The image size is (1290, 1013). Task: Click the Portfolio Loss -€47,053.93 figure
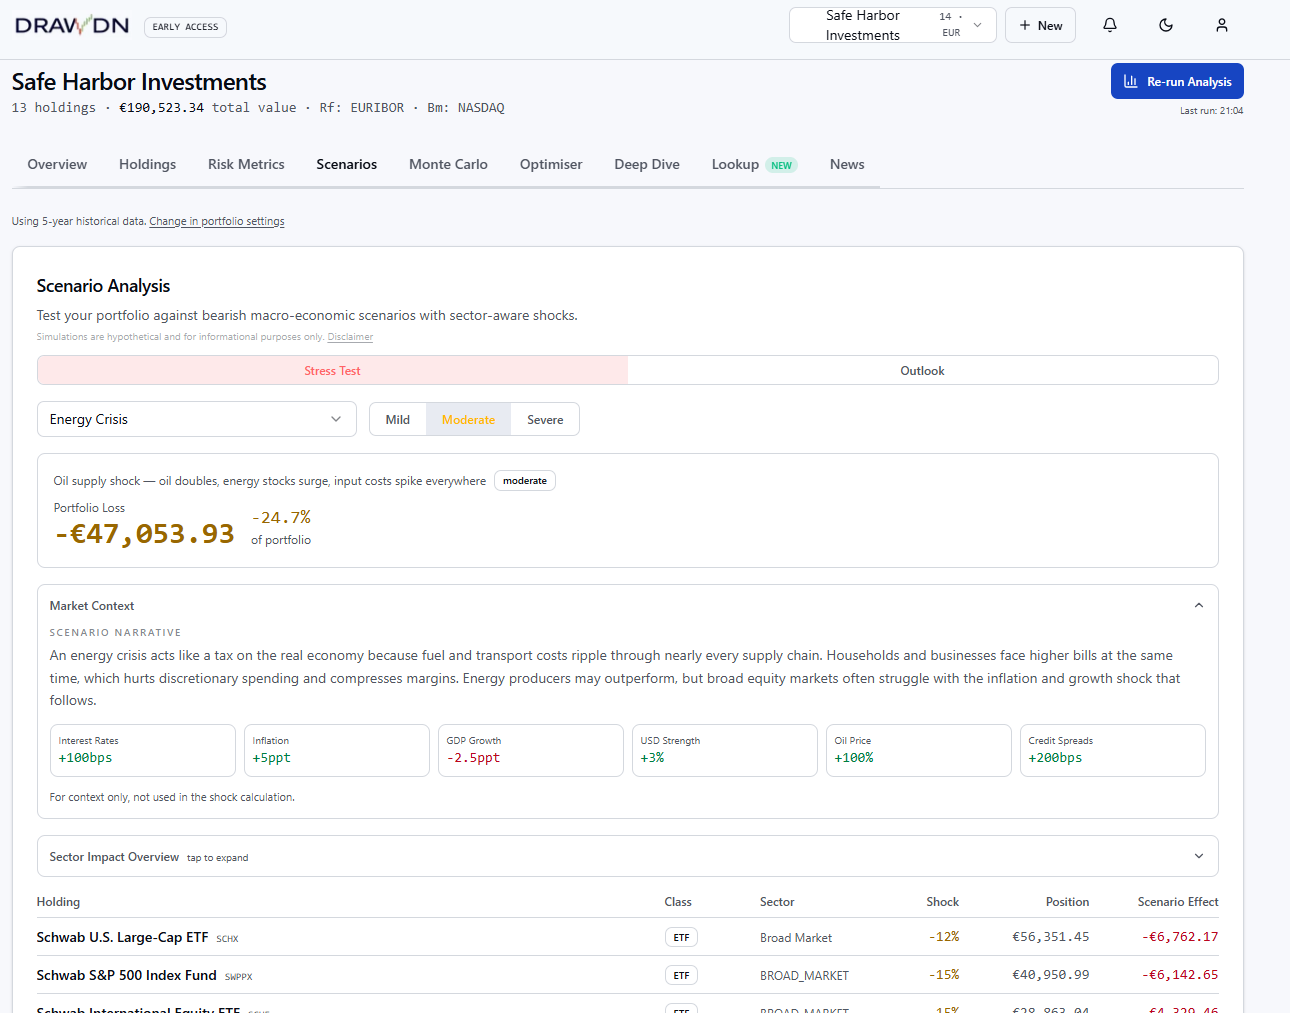(144, 534)
